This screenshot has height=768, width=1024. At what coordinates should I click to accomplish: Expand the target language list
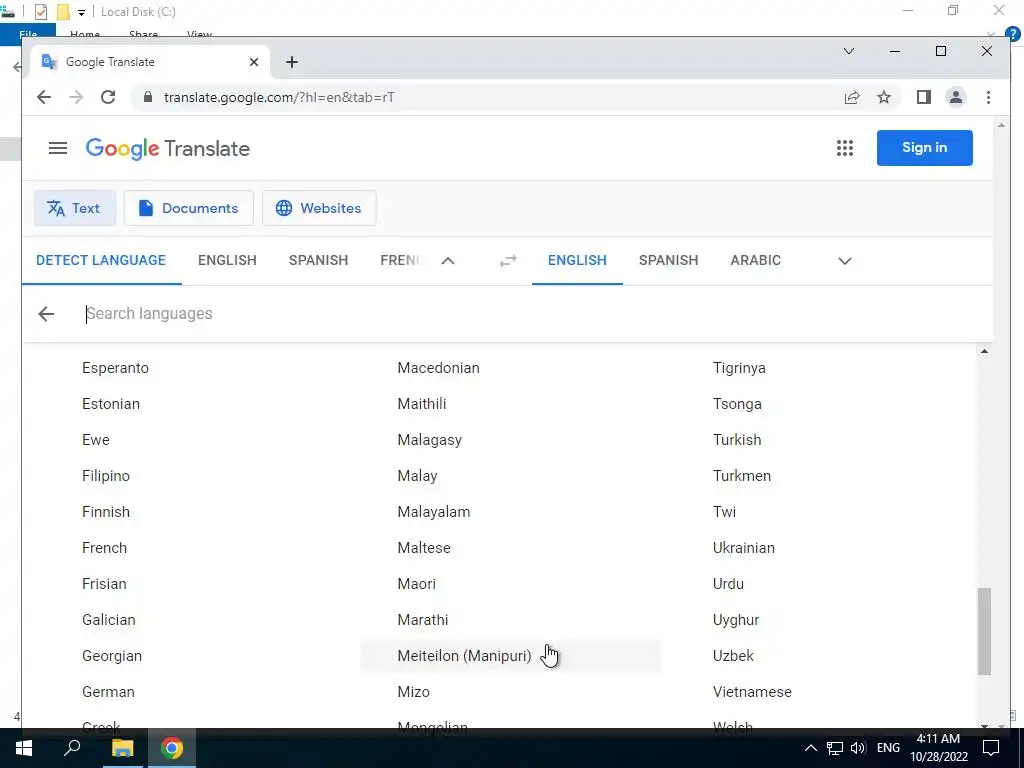point(844,261)
